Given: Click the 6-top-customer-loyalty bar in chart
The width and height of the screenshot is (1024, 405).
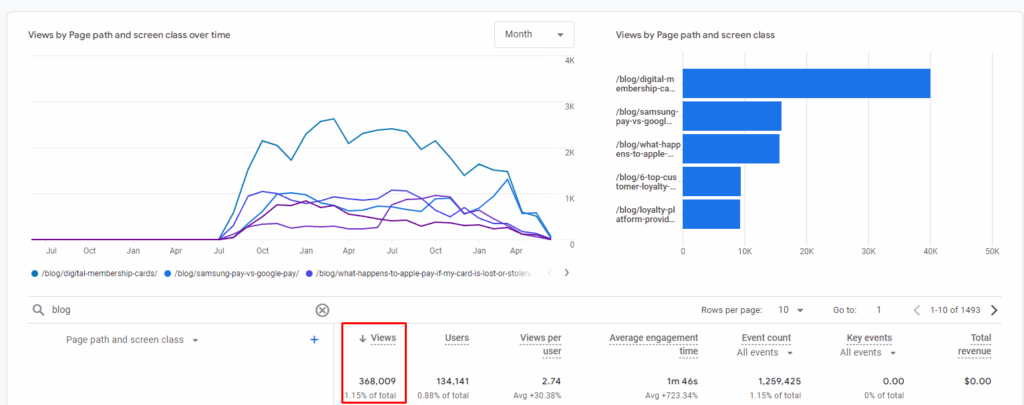Looking at the screenshot, I should [712, 182].
